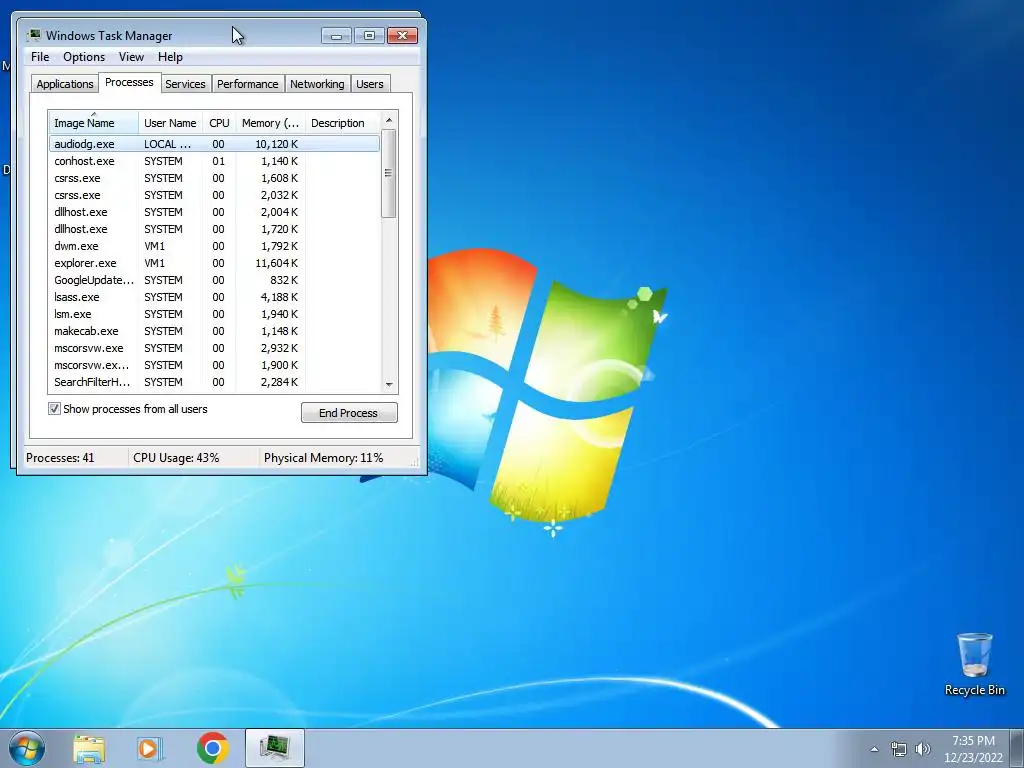This screenshot has width=1024, height=768.
Task: Switch to the Users tab
Action: pyautogui.click(x=370, y=84)
